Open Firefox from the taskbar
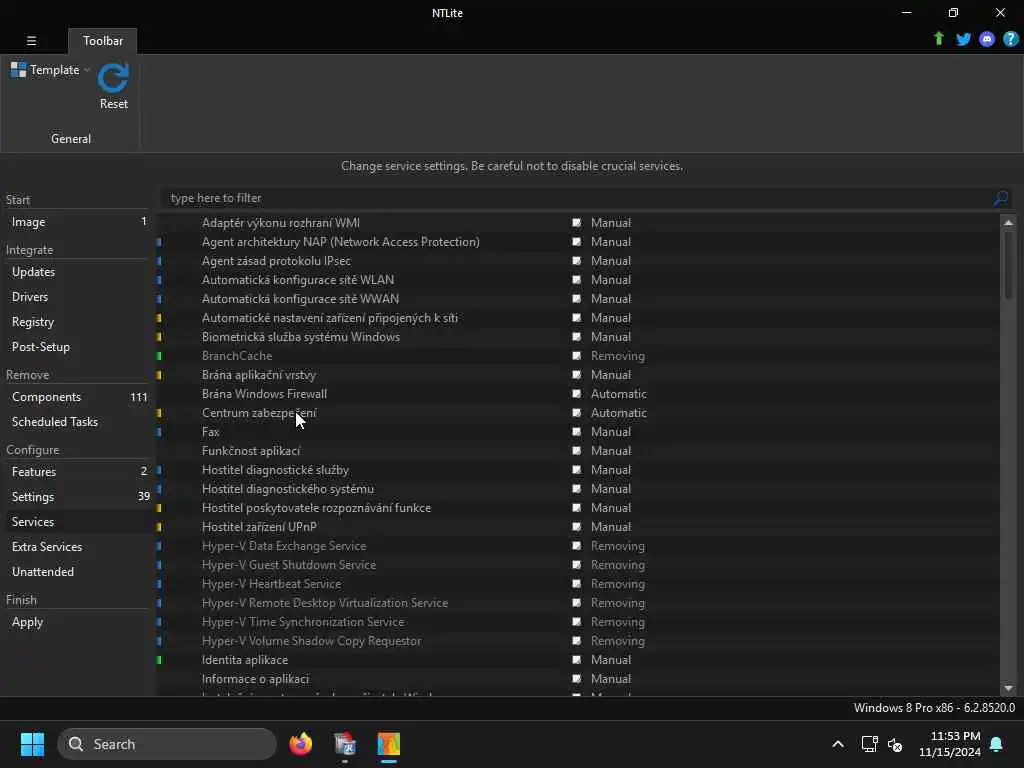Screen dimensions: 1024x768 [300, 744]
